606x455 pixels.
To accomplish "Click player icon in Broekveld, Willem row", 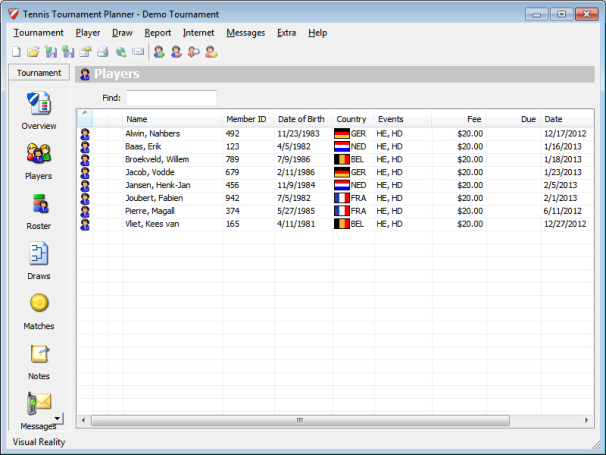I will [x=85, y=160].
